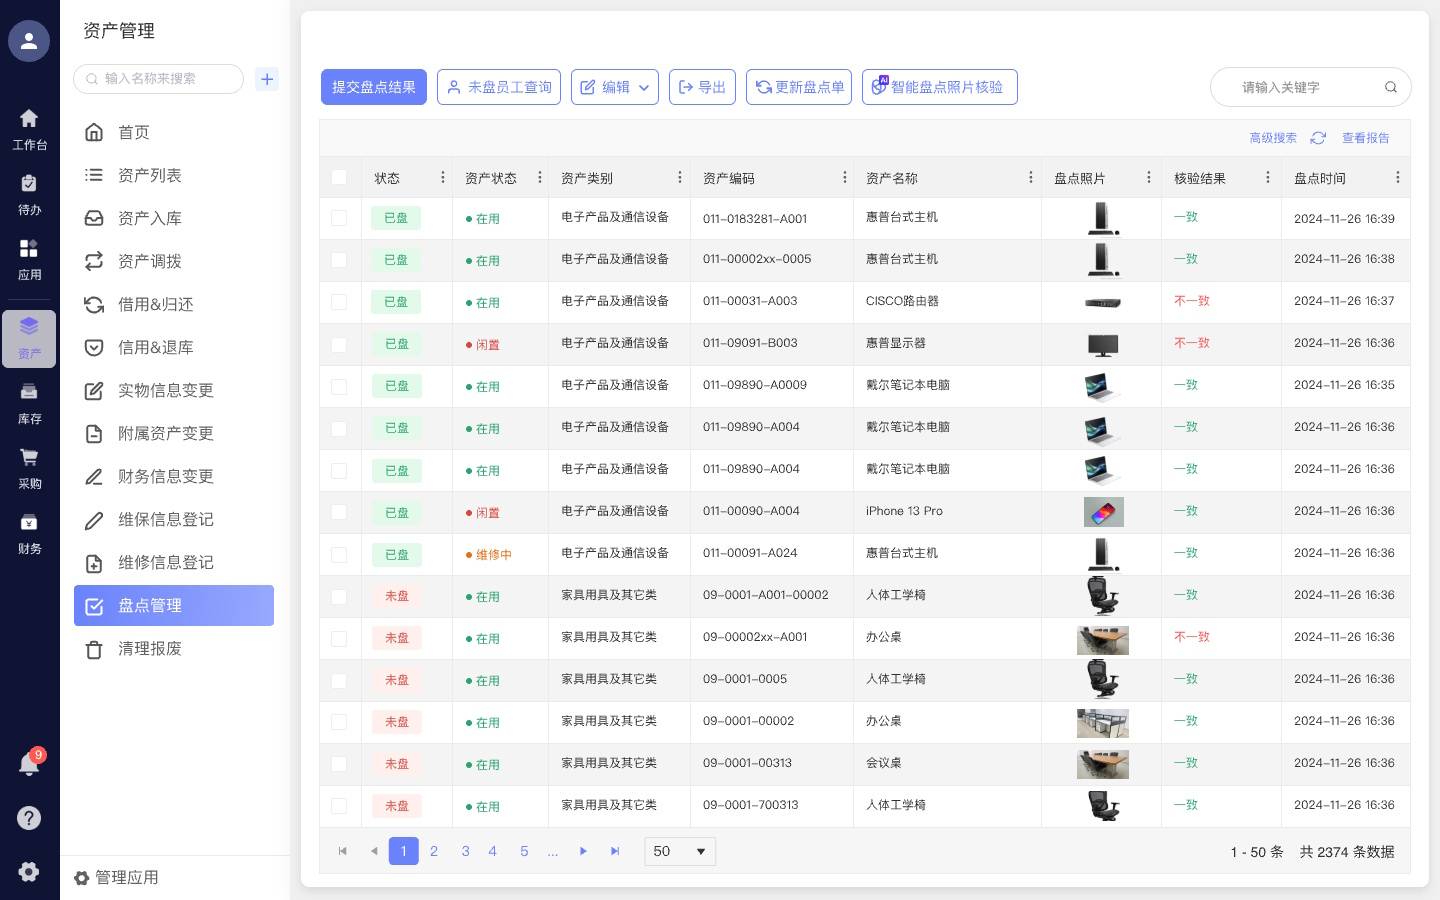Open the 工作台 home icon
This screenshot has width=1440, height=900.
[x=29, y=128]
